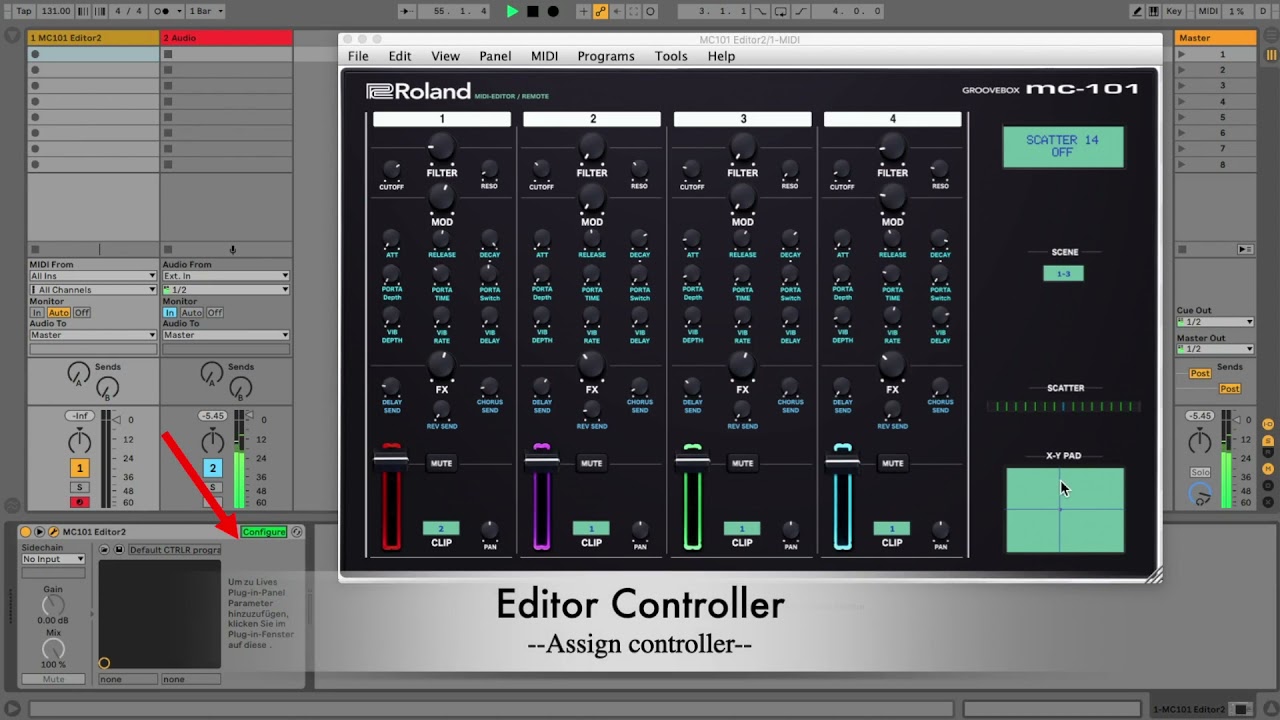
Task: Click the track 2 REV SEND knob
Action: [x=591, y=410]
